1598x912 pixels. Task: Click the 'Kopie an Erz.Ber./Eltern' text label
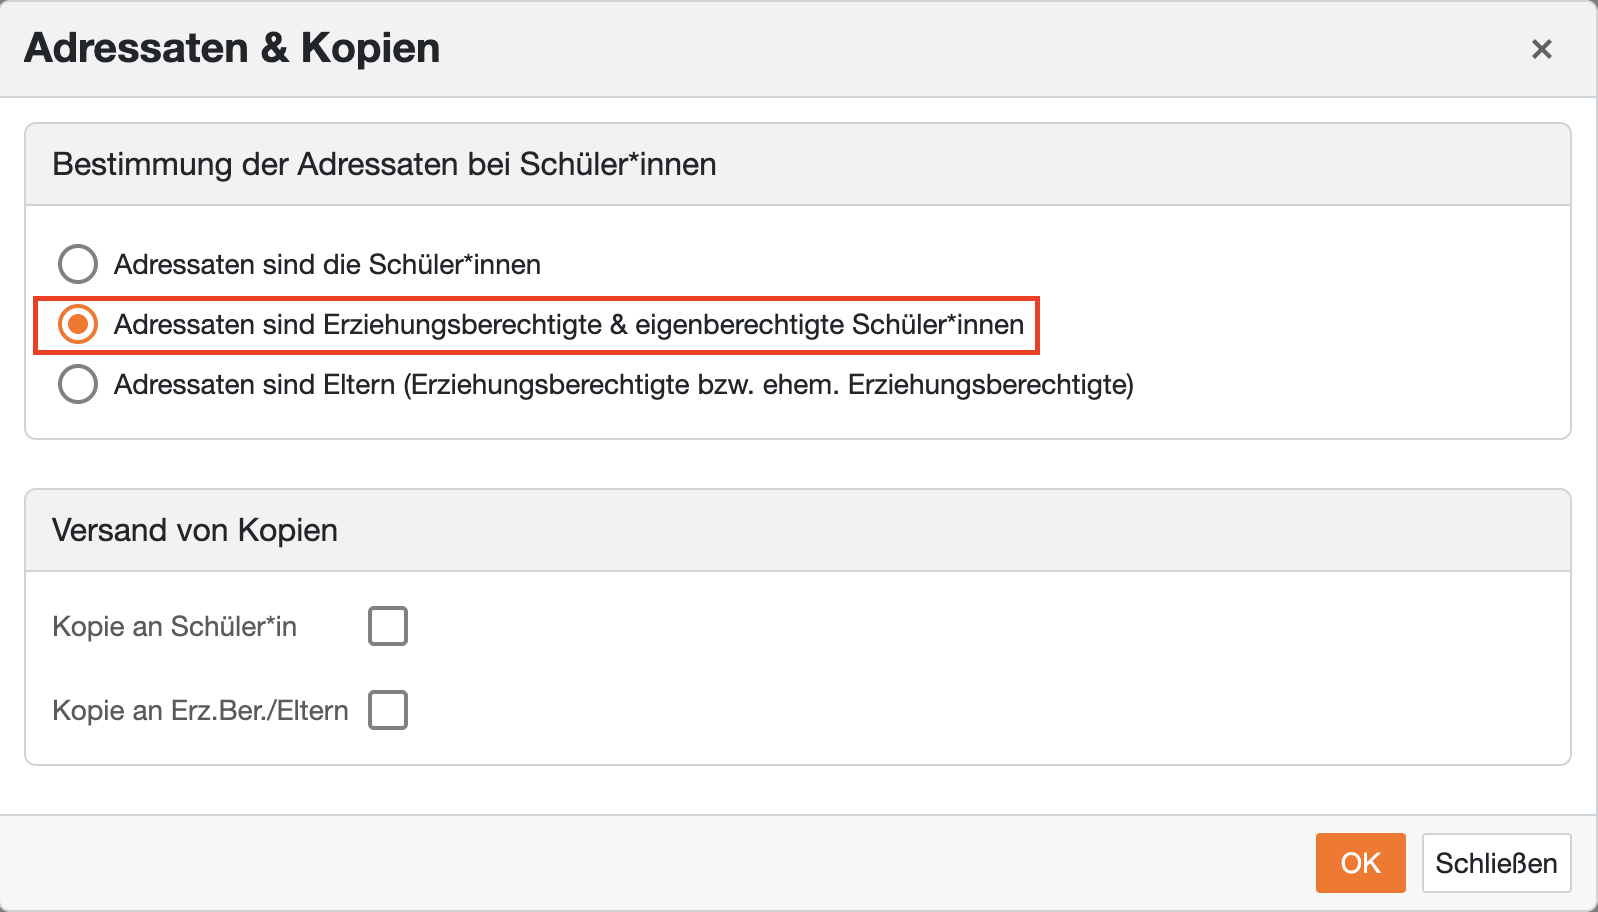point(200,711)
